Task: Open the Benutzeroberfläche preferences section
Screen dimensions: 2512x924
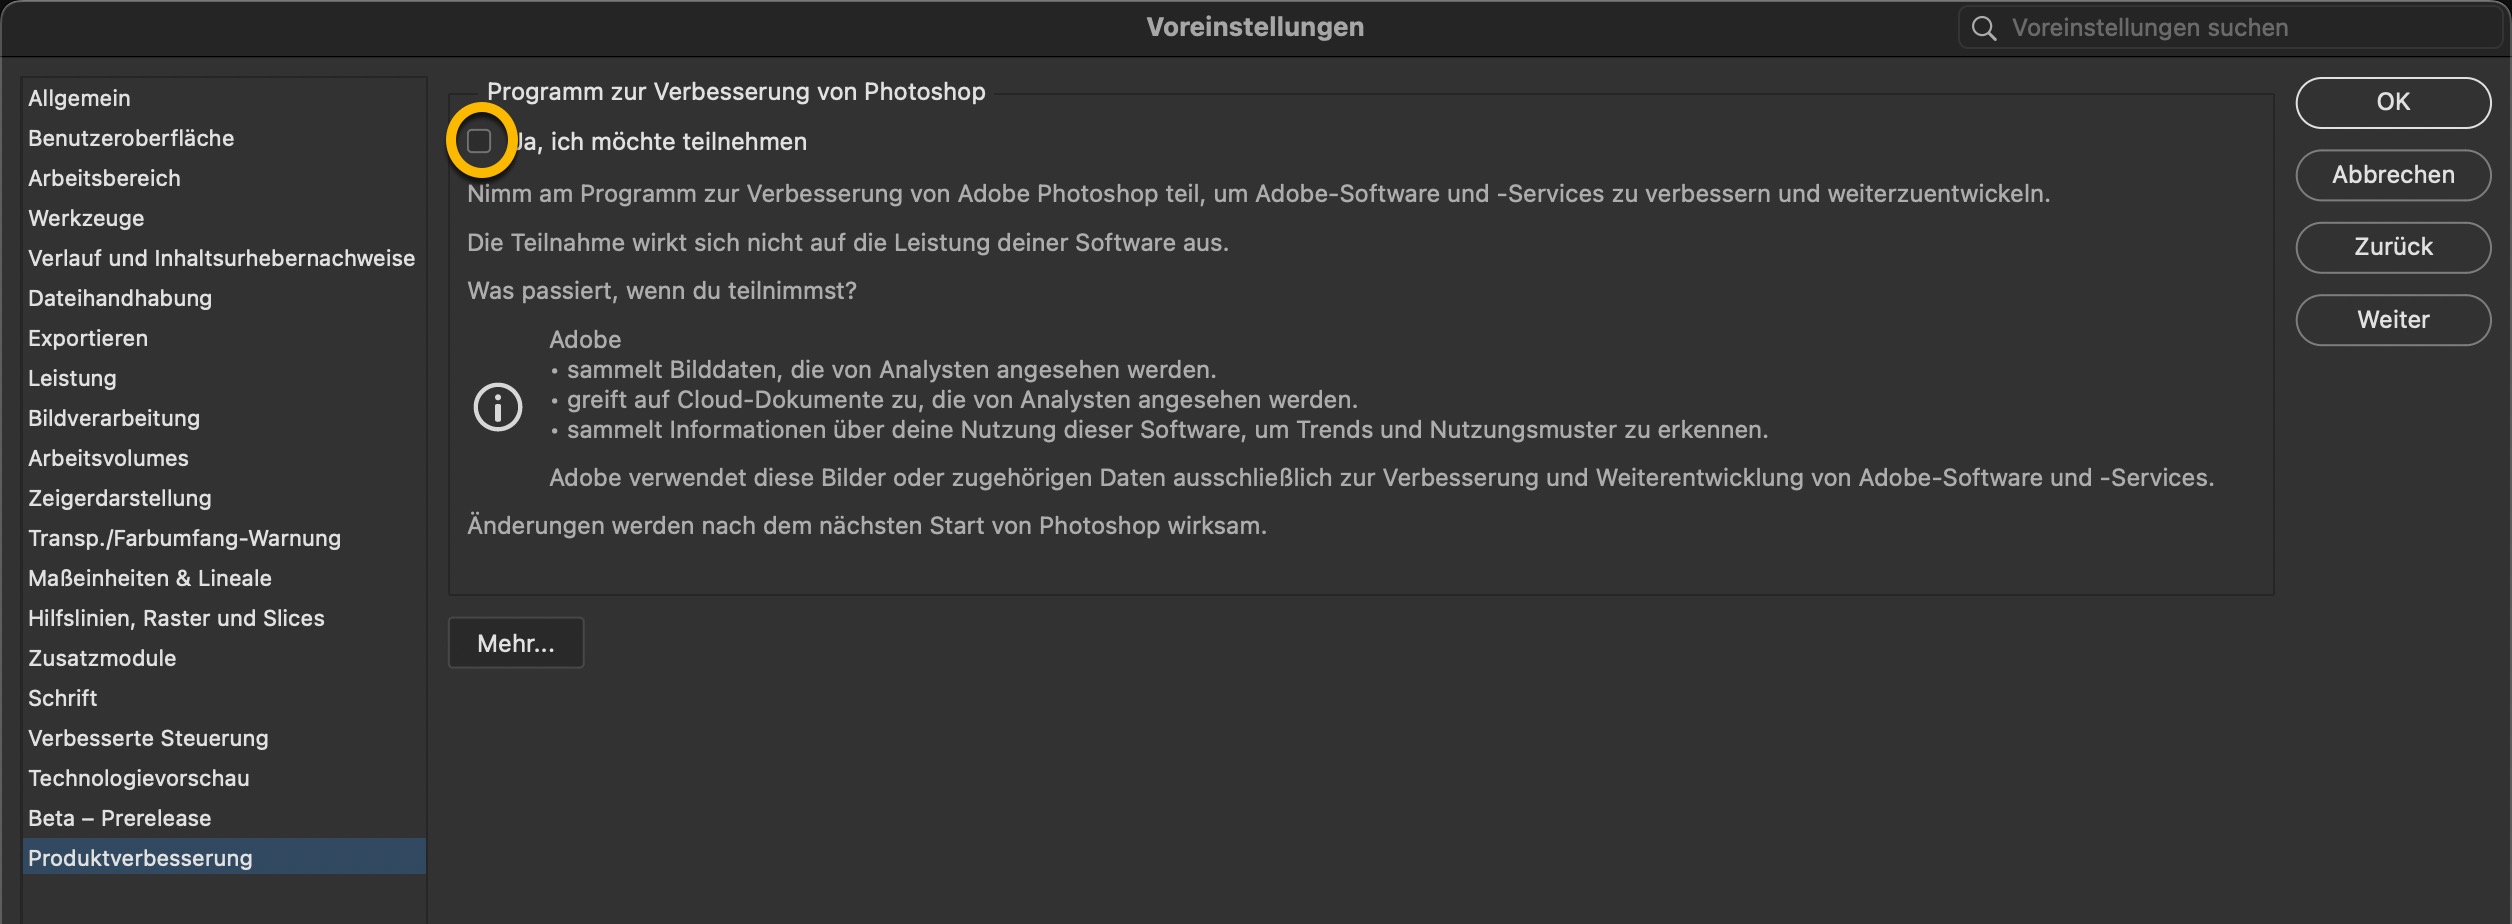Action: (x=131, y=138)
